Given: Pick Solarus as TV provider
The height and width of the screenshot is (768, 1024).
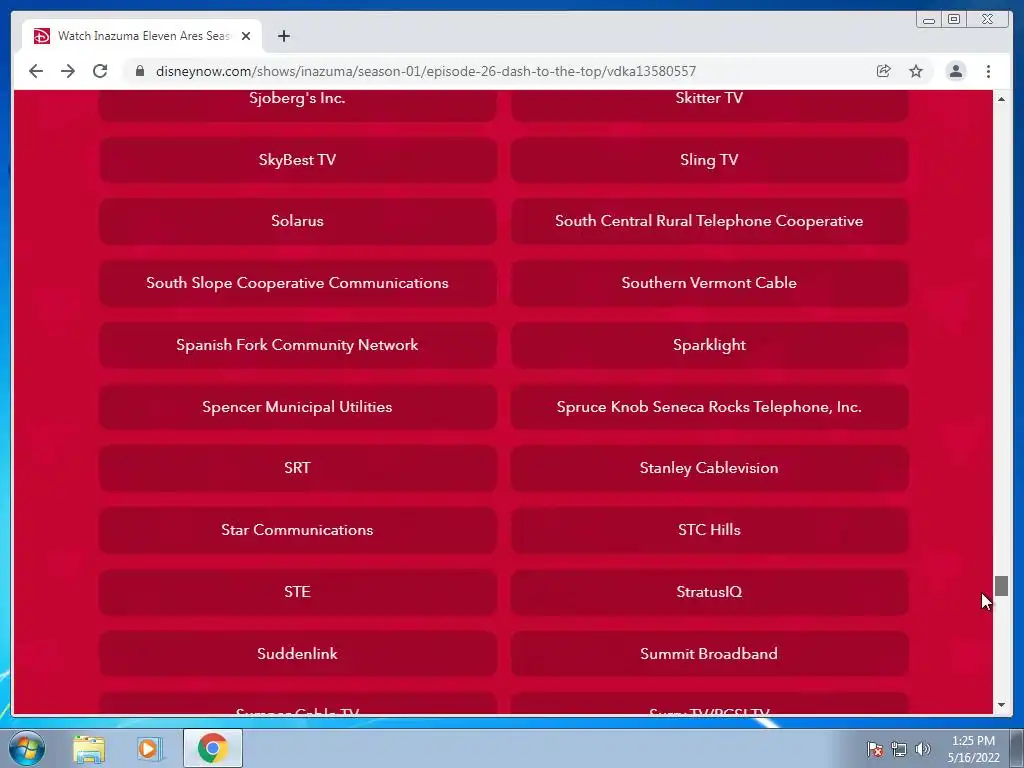Looking at the screenshot, I should tap(298, 221).
